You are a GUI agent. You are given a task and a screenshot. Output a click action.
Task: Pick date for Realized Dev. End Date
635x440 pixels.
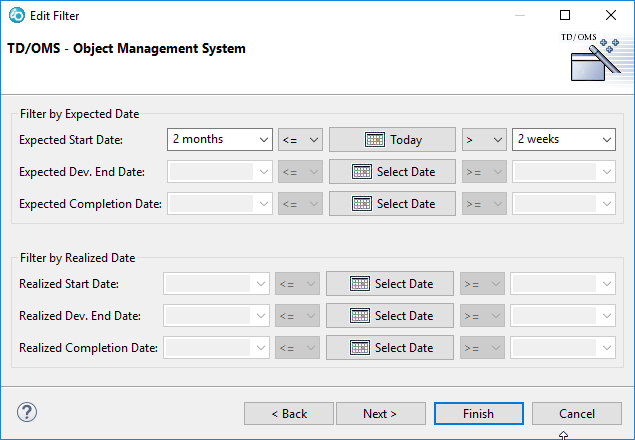[x=391, y=316]
